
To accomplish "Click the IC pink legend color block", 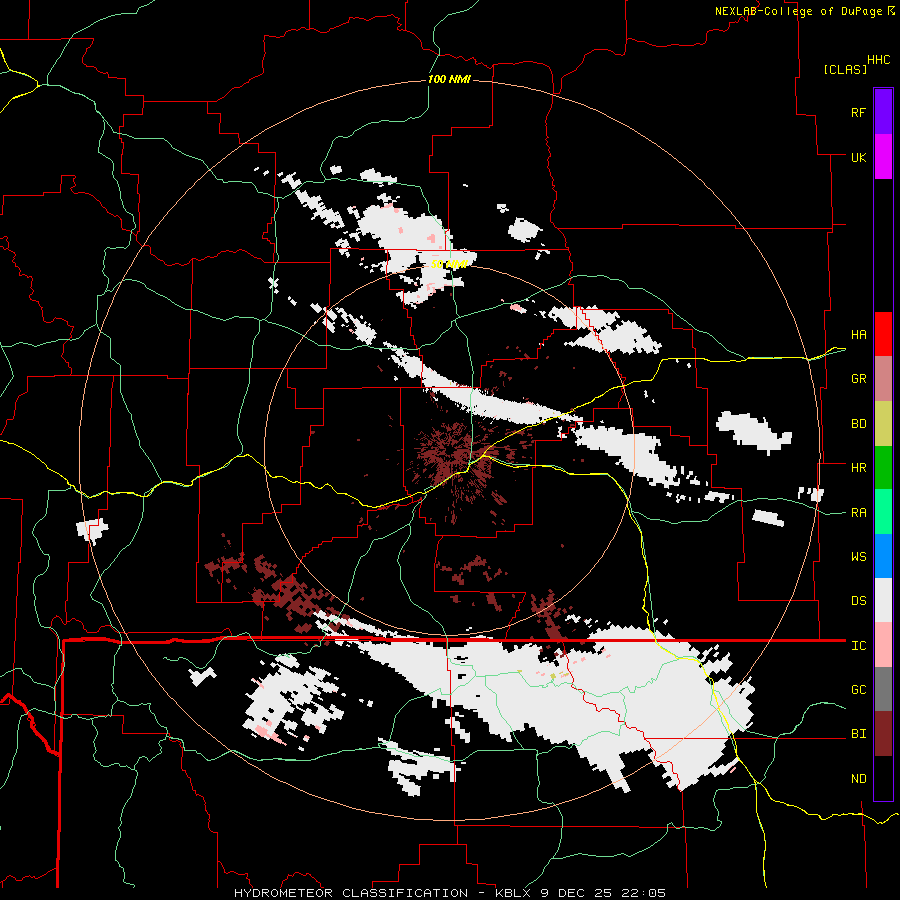I will point(883,645).
